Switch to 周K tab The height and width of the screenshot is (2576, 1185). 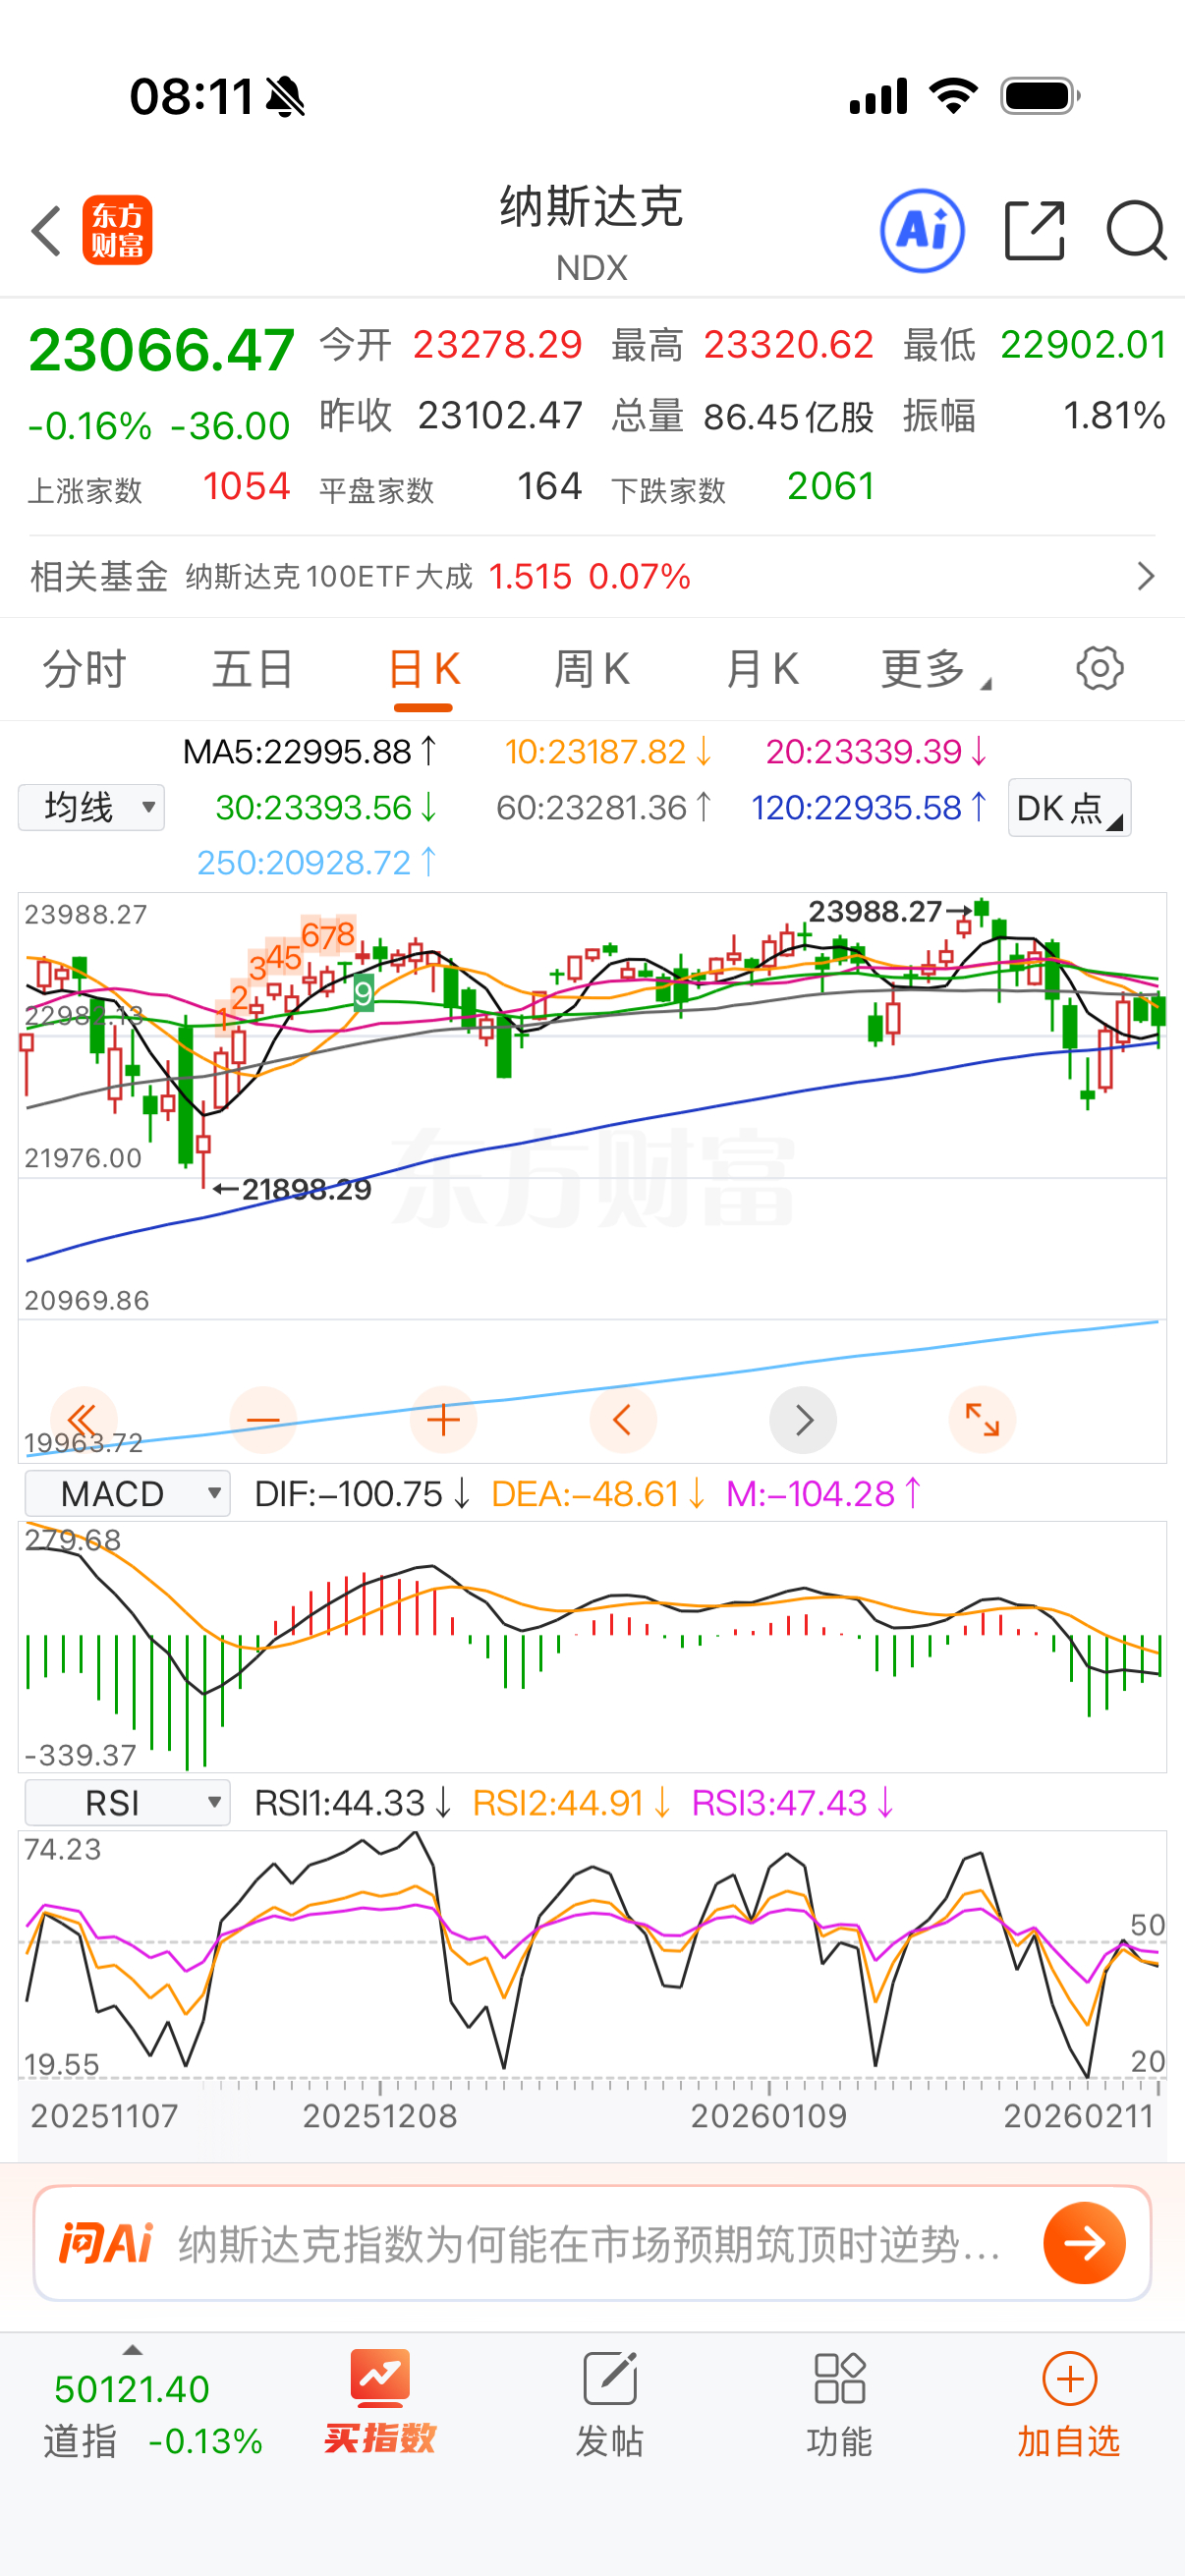point(592,669)
